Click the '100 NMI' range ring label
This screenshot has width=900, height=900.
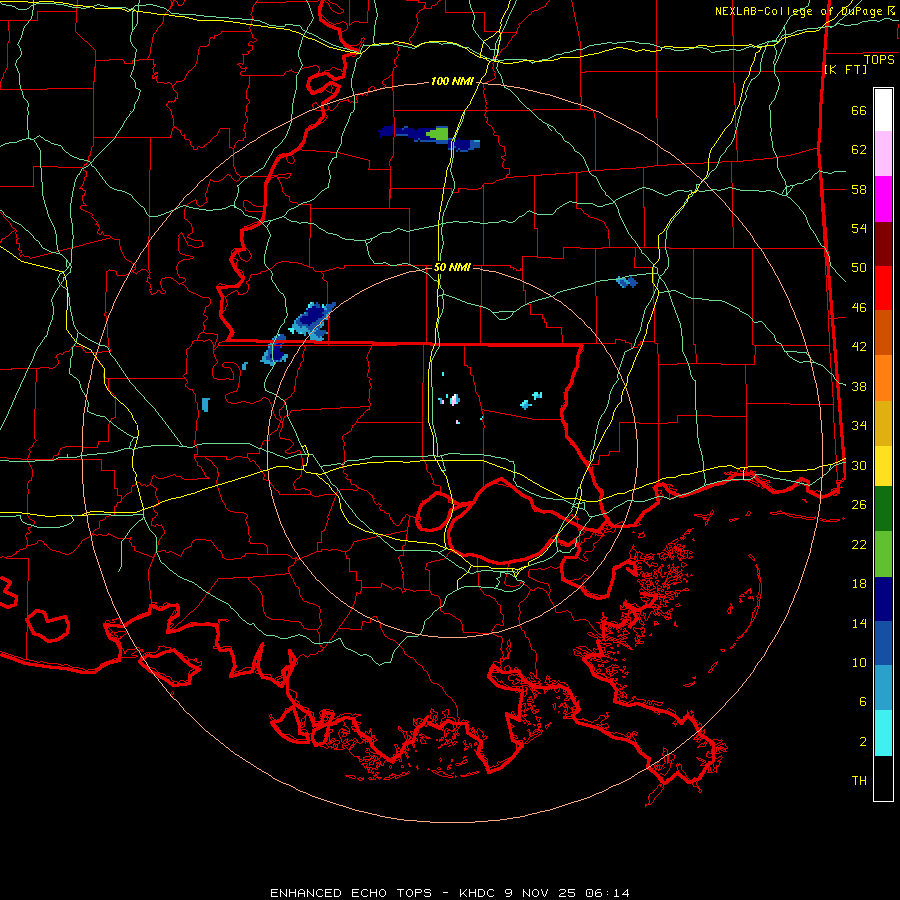[452, 82]
